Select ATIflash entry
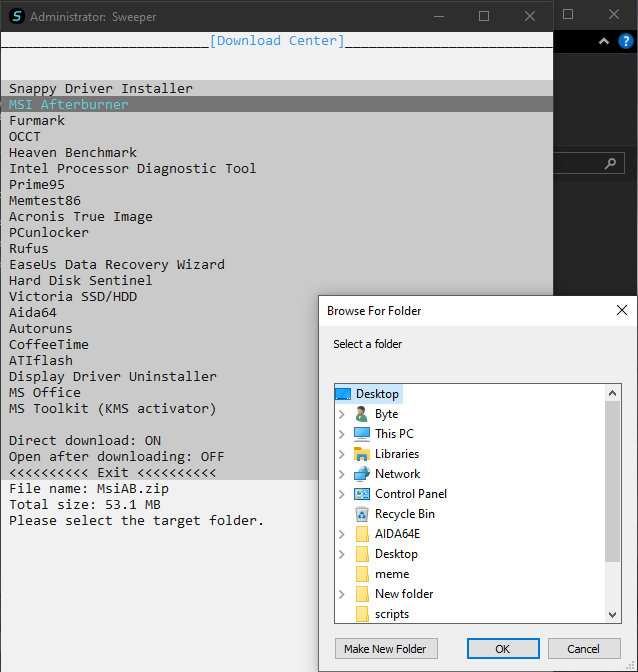This screenshot has width=638, height=672. pyautogui.click(x=41, y=360)
